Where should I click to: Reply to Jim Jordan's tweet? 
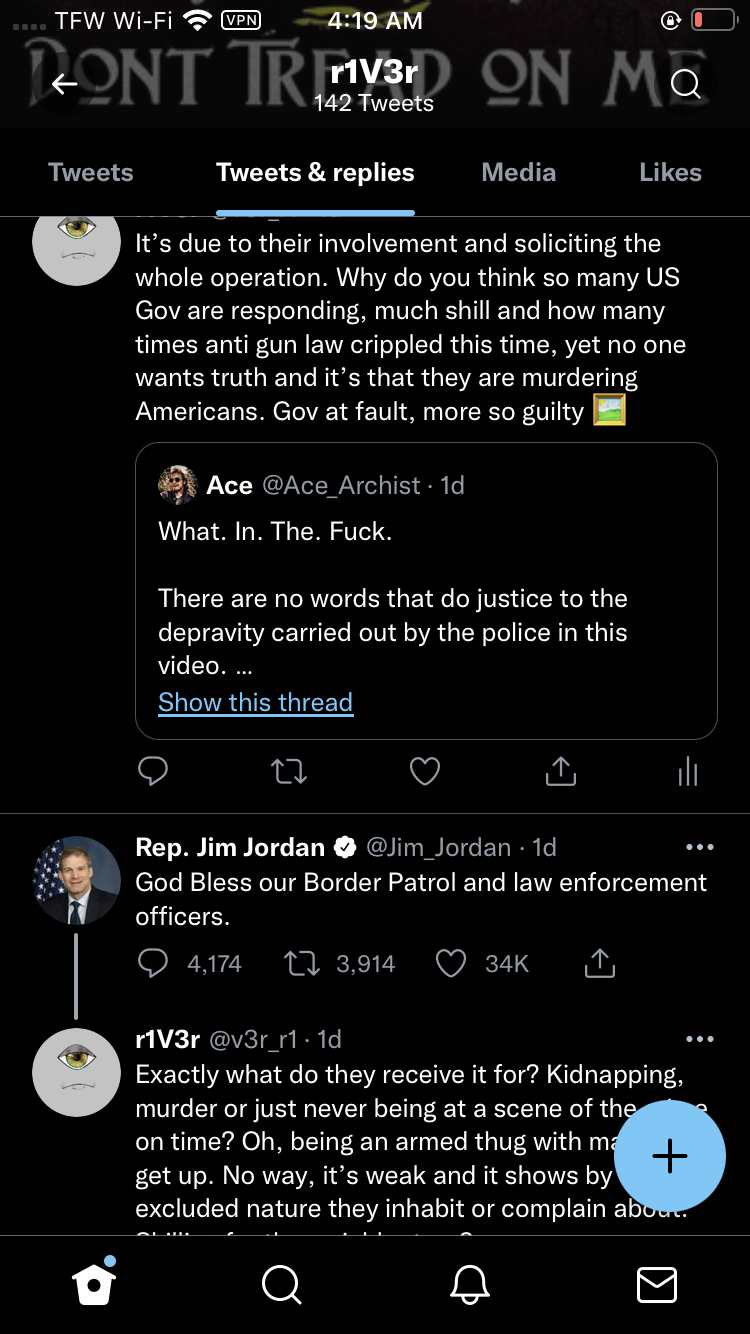click(153, 963)
